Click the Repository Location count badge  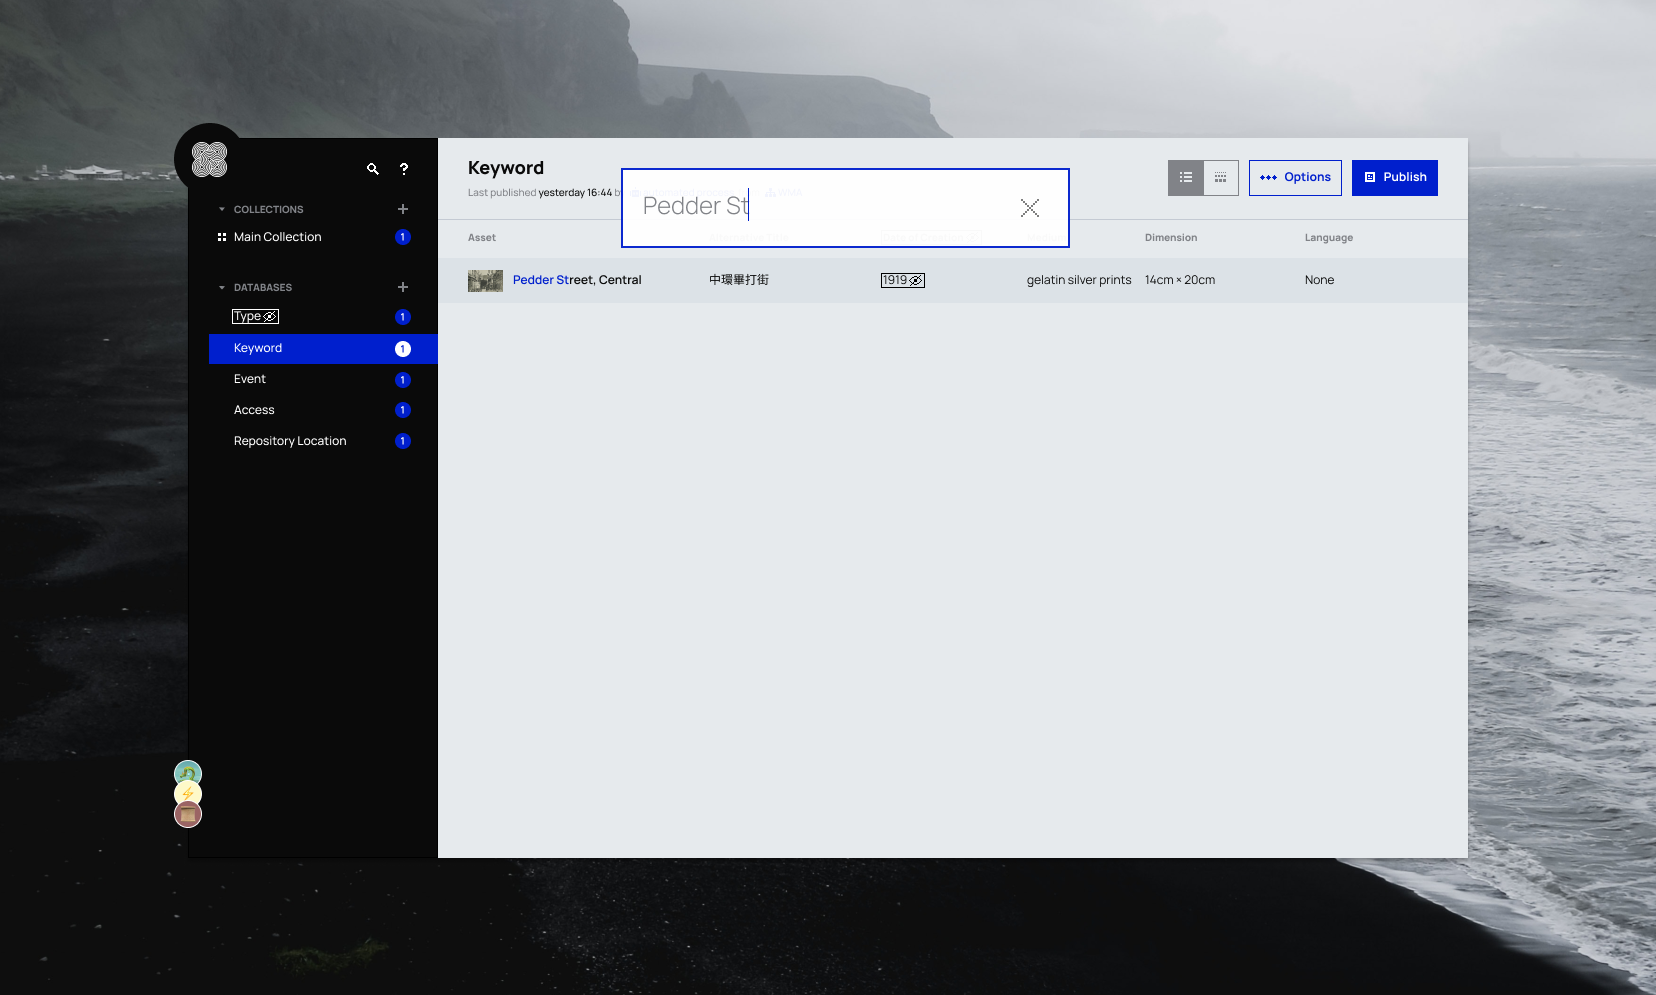tap(403, 441)
